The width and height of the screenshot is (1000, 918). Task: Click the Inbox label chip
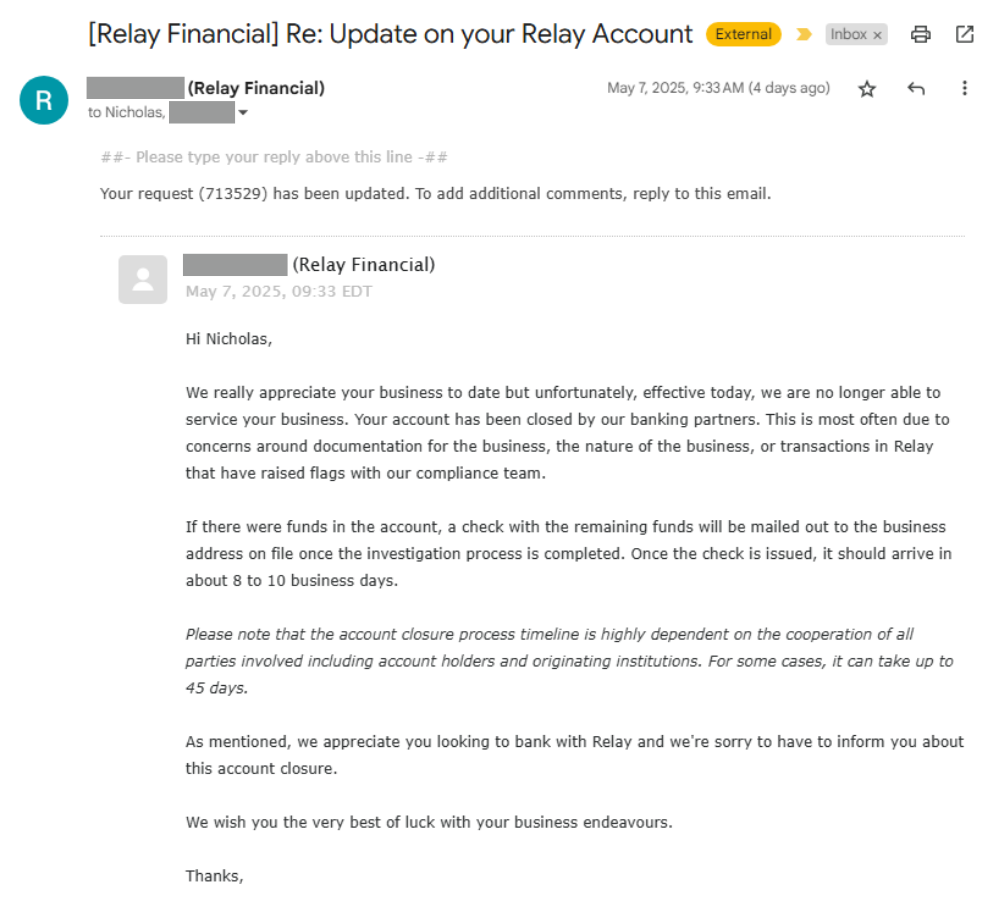pyautogui.click(x=857, y=34)
